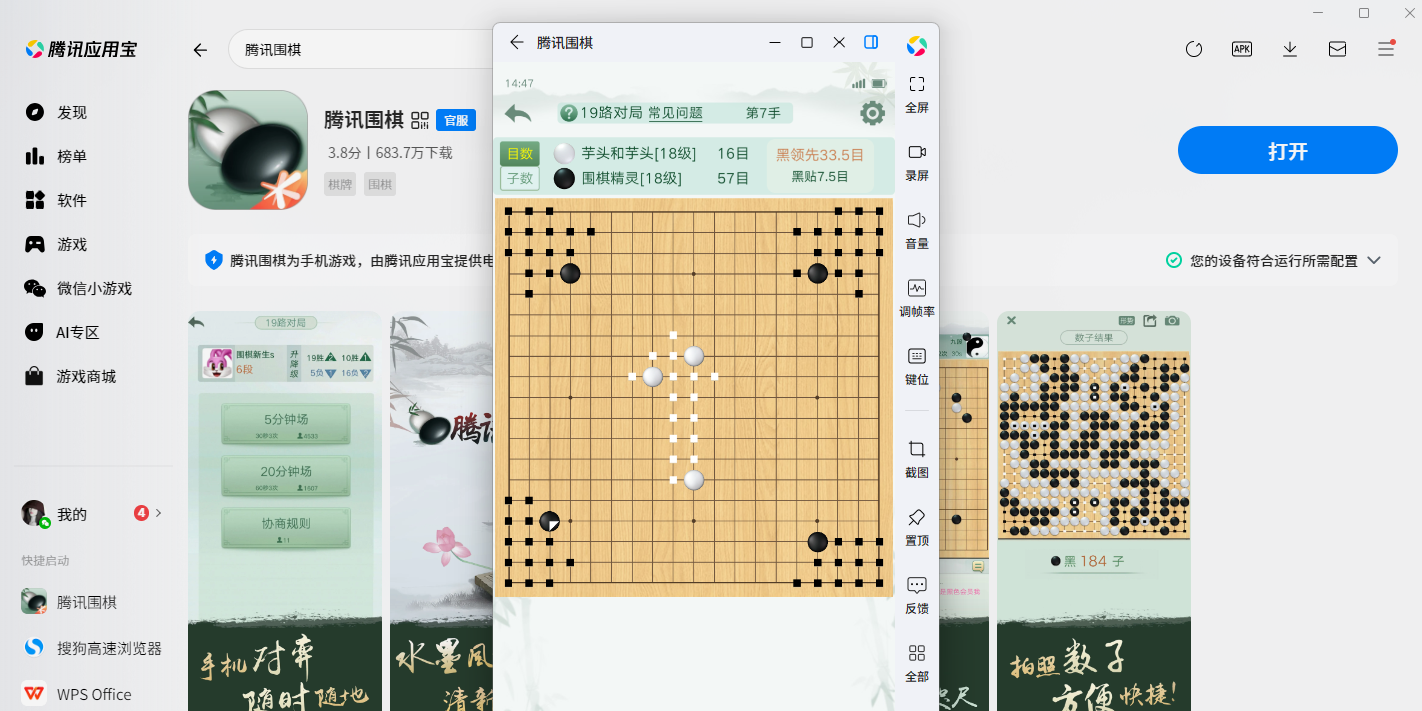The height and width of the screenshot is (711, 1422).
Task: Click the 应用宝 logo at the top of the game toolbar
Action: pyautogui.click(x=917, y=46)
